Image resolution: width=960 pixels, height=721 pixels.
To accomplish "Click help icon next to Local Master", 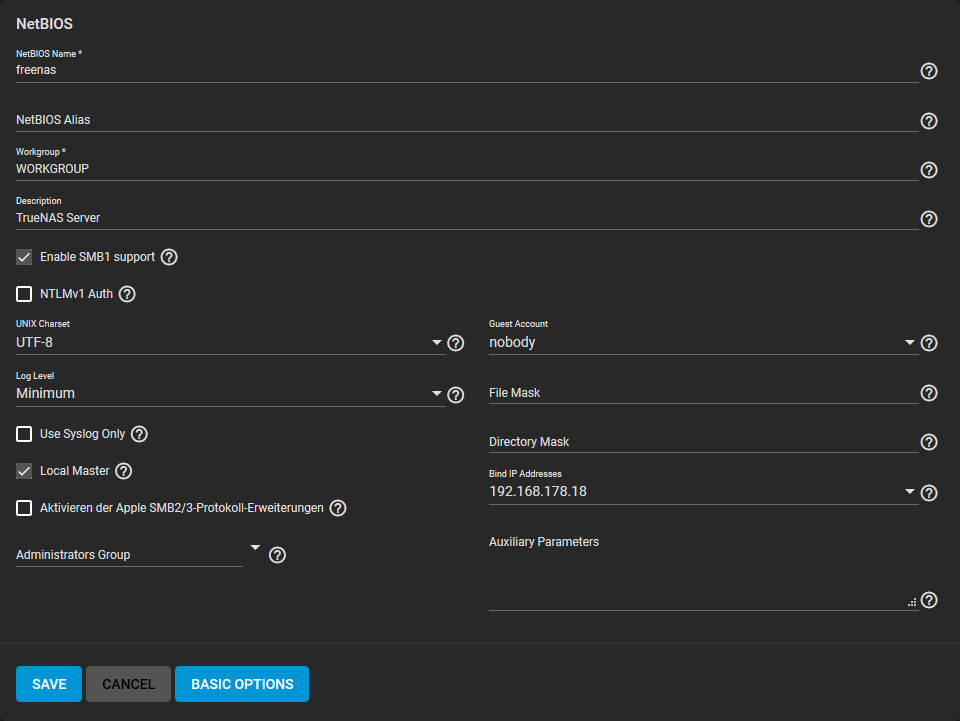I will coord(124,471).
